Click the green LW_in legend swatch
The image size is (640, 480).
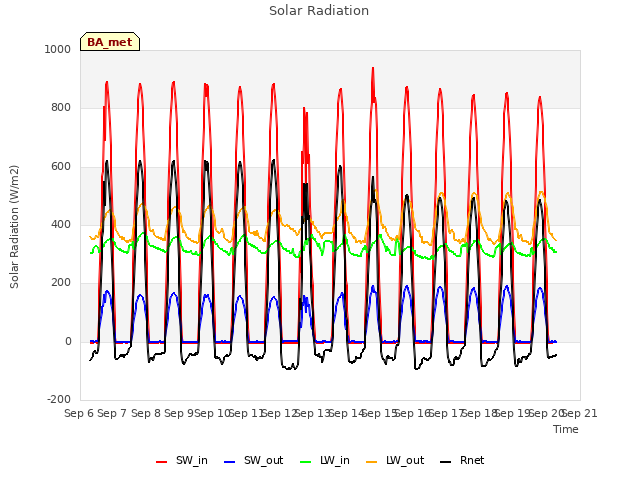[x=306, y=462]
